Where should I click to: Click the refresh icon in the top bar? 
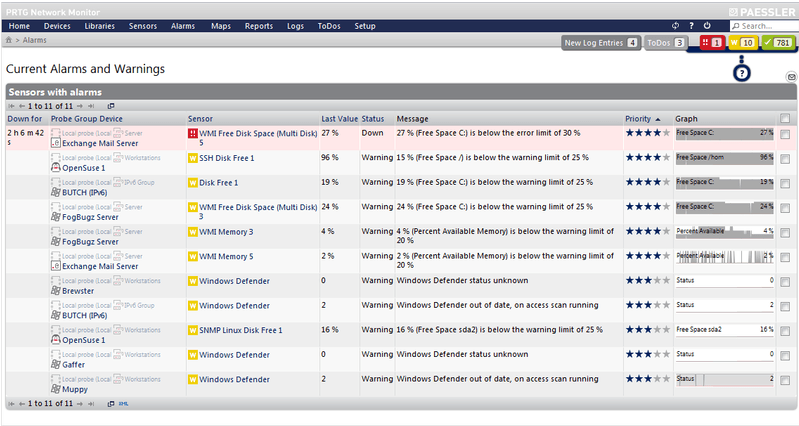point(676,25)
